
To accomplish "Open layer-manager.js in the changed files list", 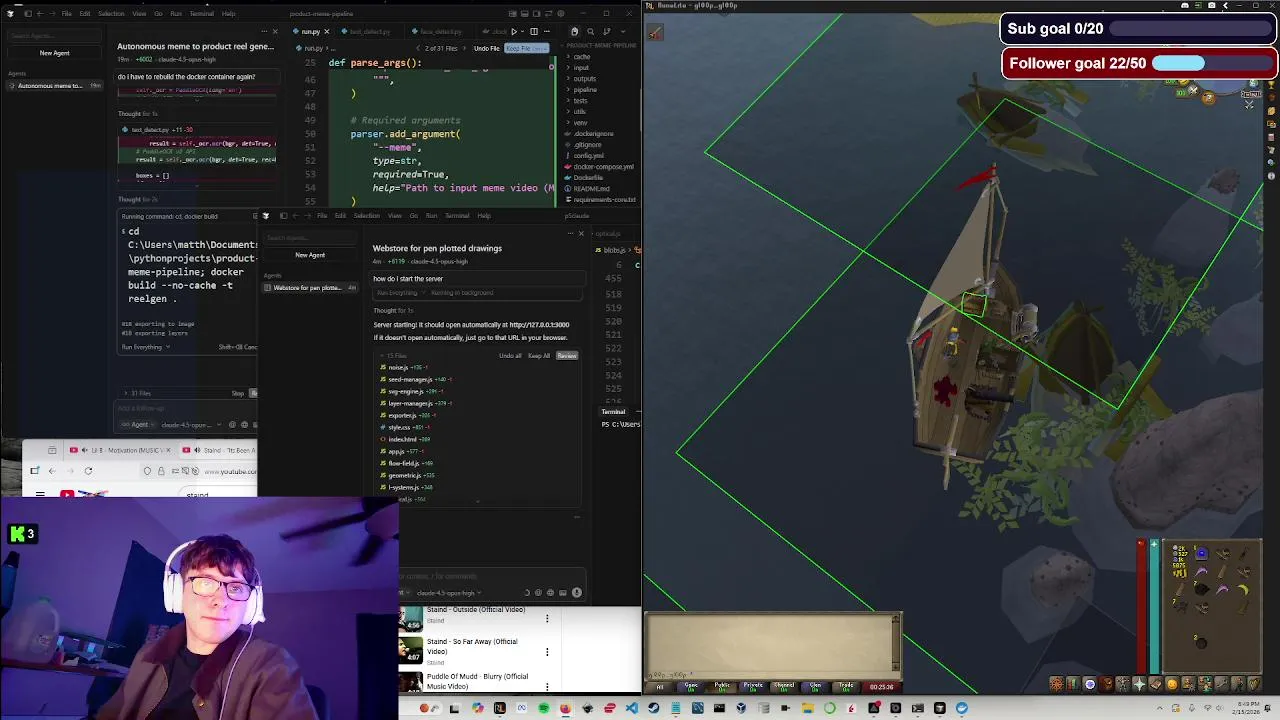I will pos(411,404).
